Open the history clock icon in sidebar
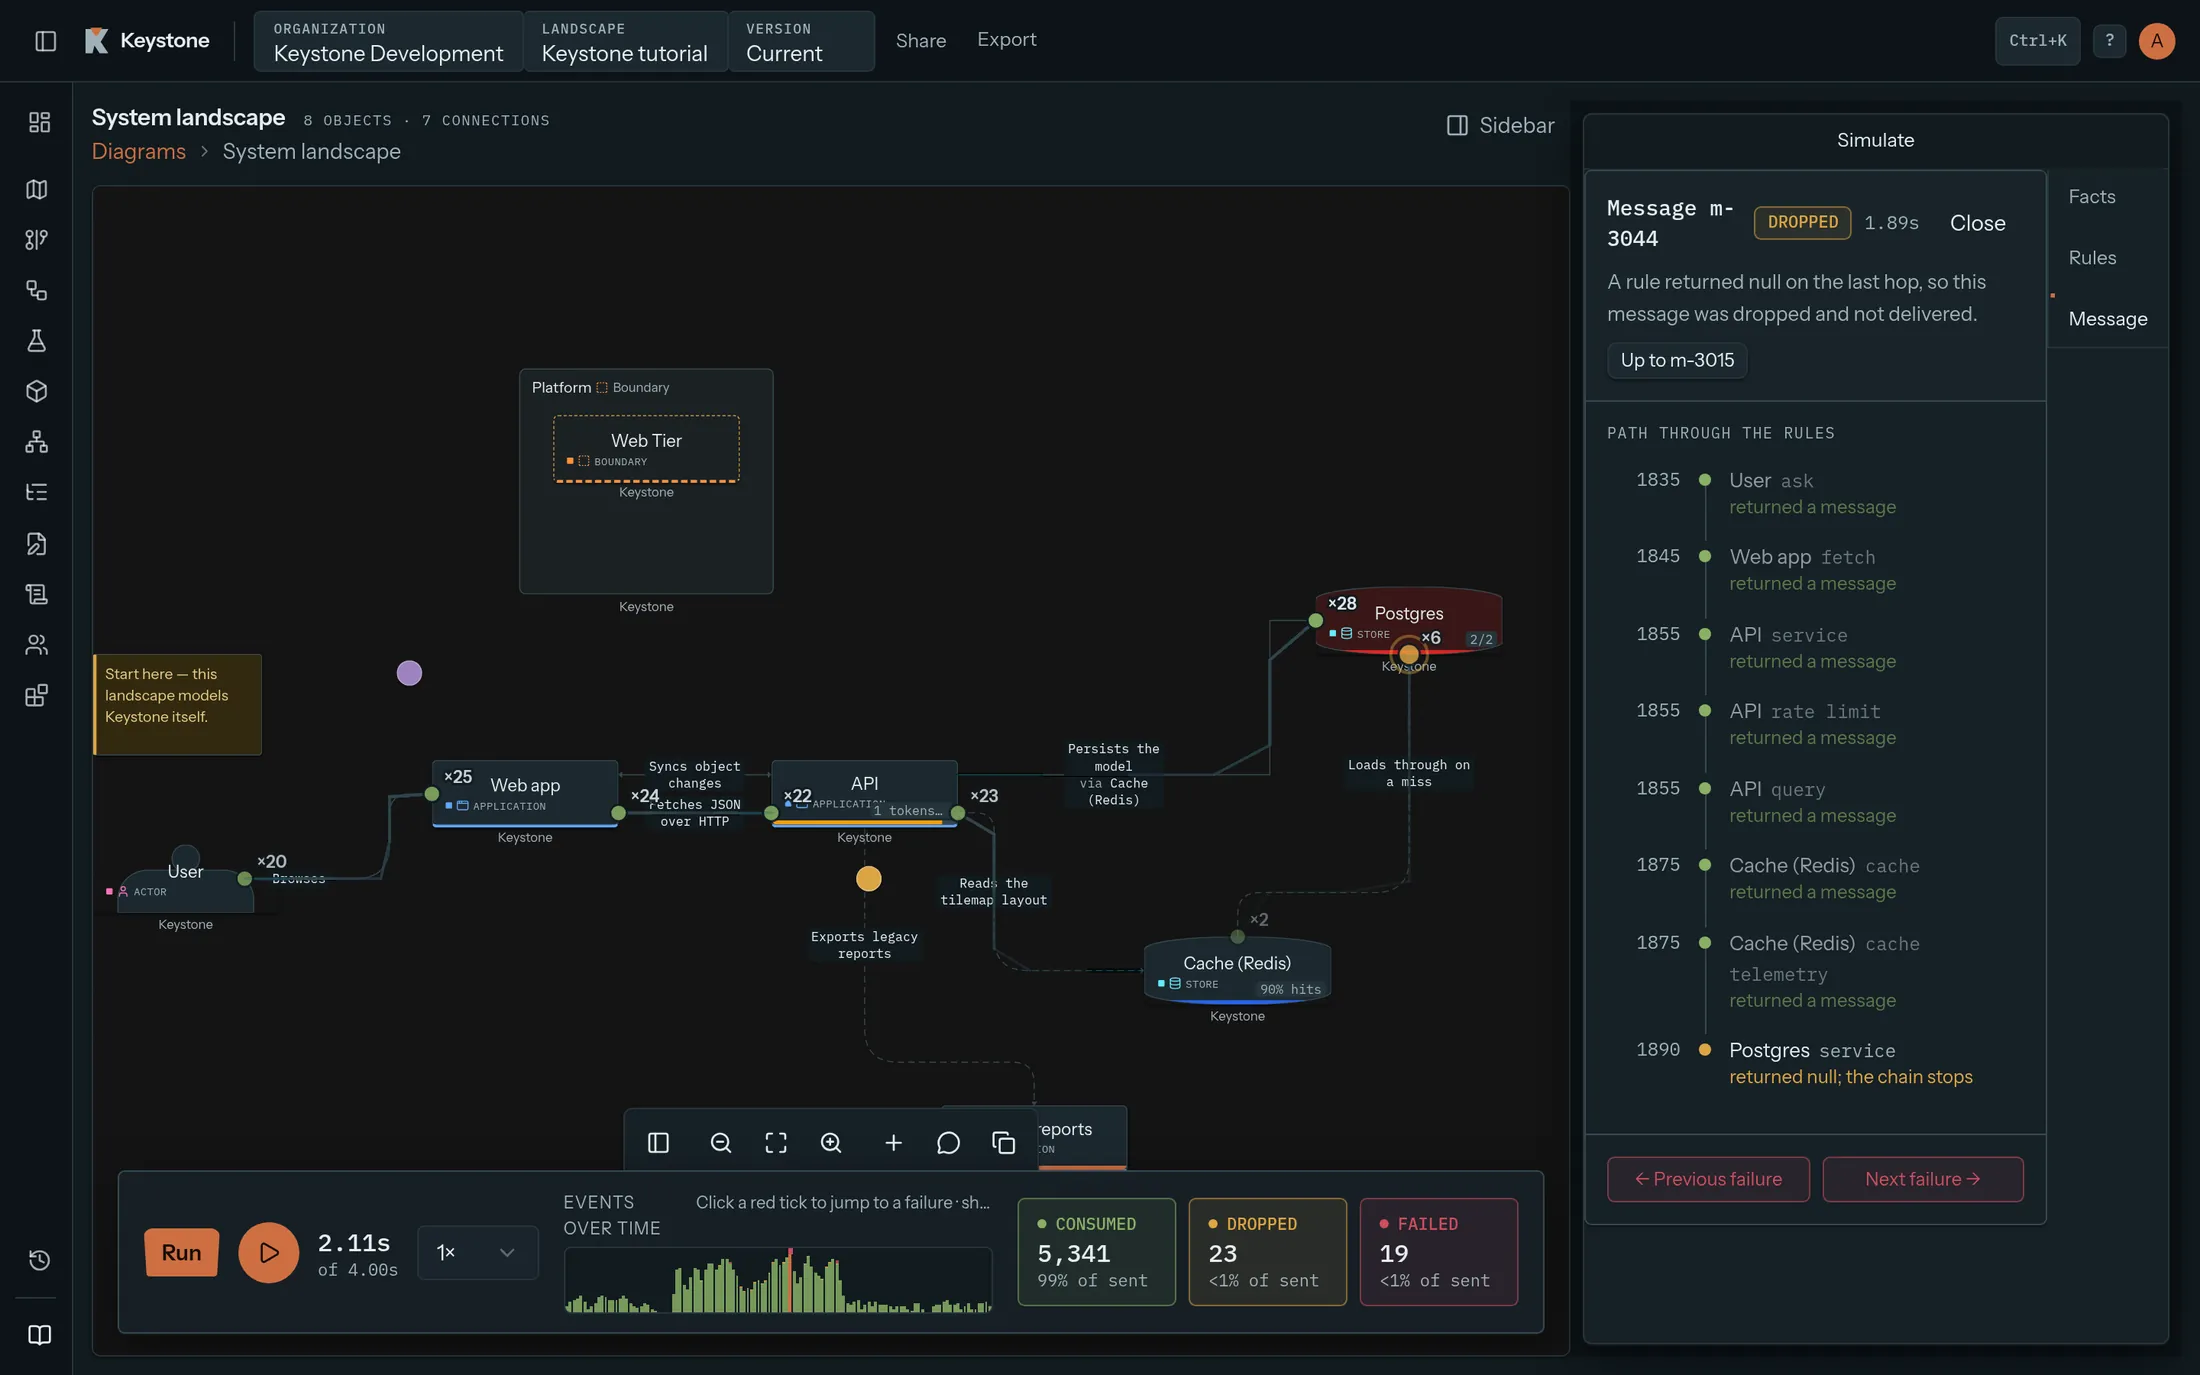 (39, 1260)
